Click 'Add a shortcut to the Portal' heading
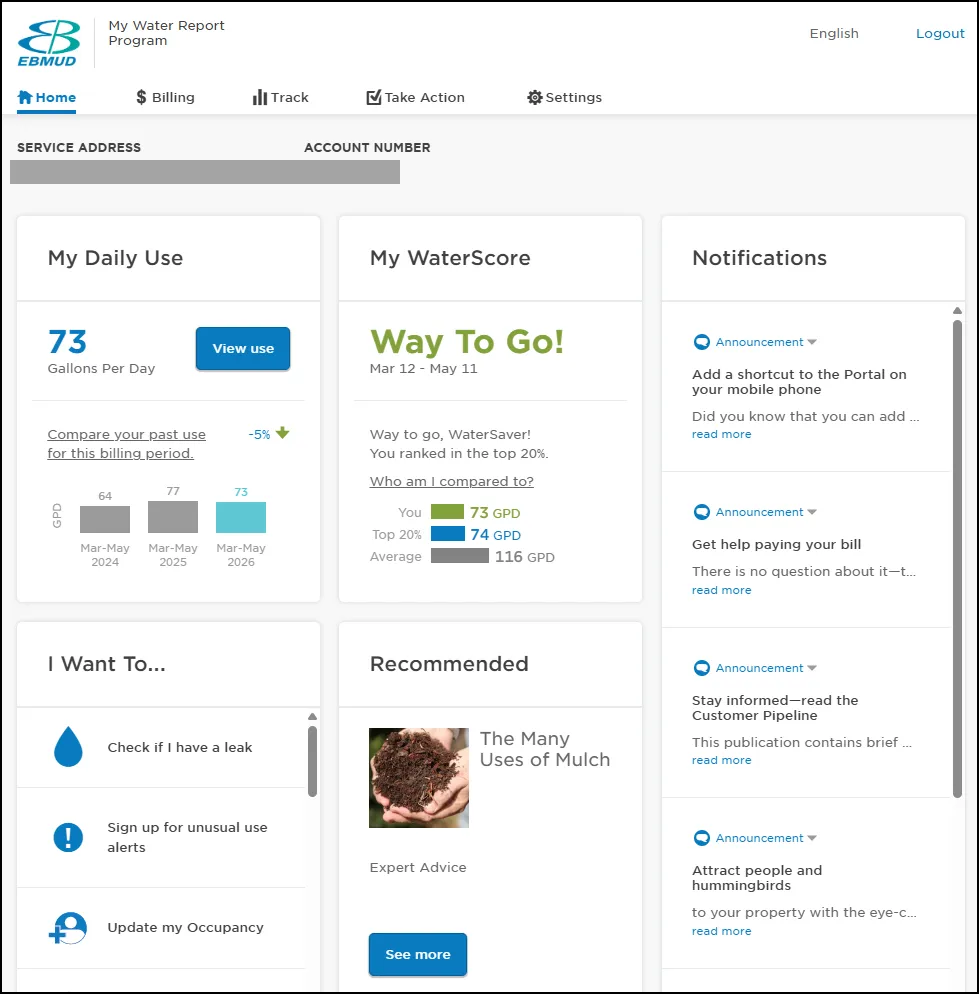Screen dimensions: 979x994 coord(799,382)
